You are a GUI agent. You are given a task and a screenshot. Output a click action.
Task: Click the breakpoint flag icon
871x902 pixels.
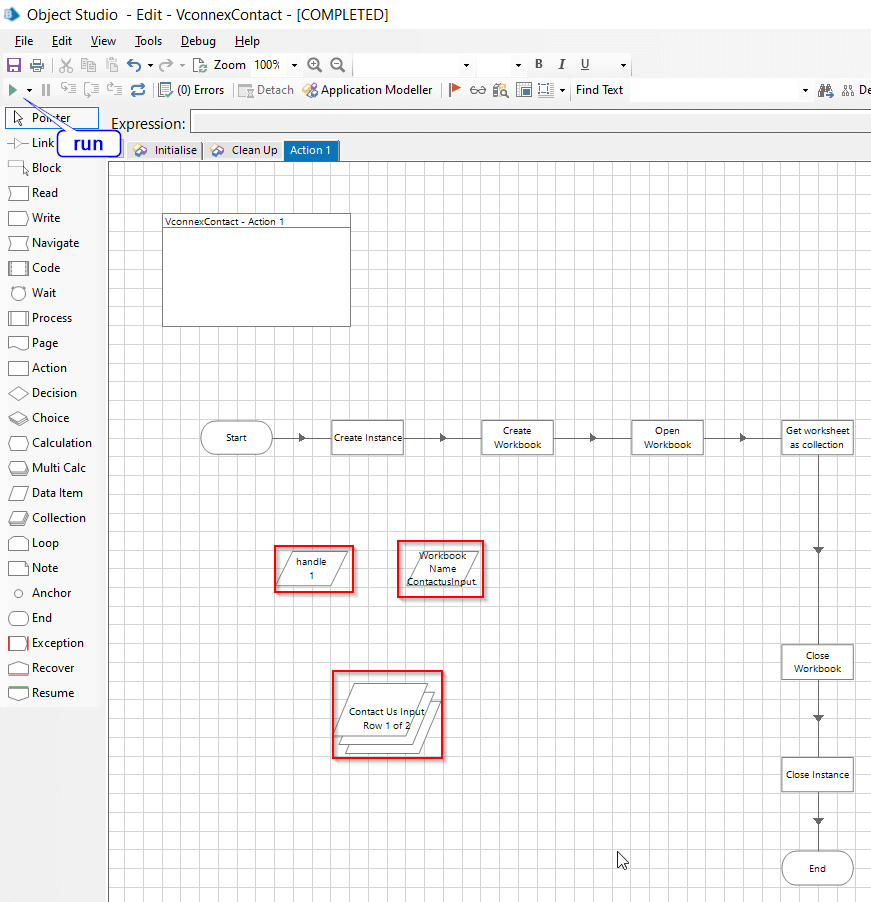pos(455,90)
